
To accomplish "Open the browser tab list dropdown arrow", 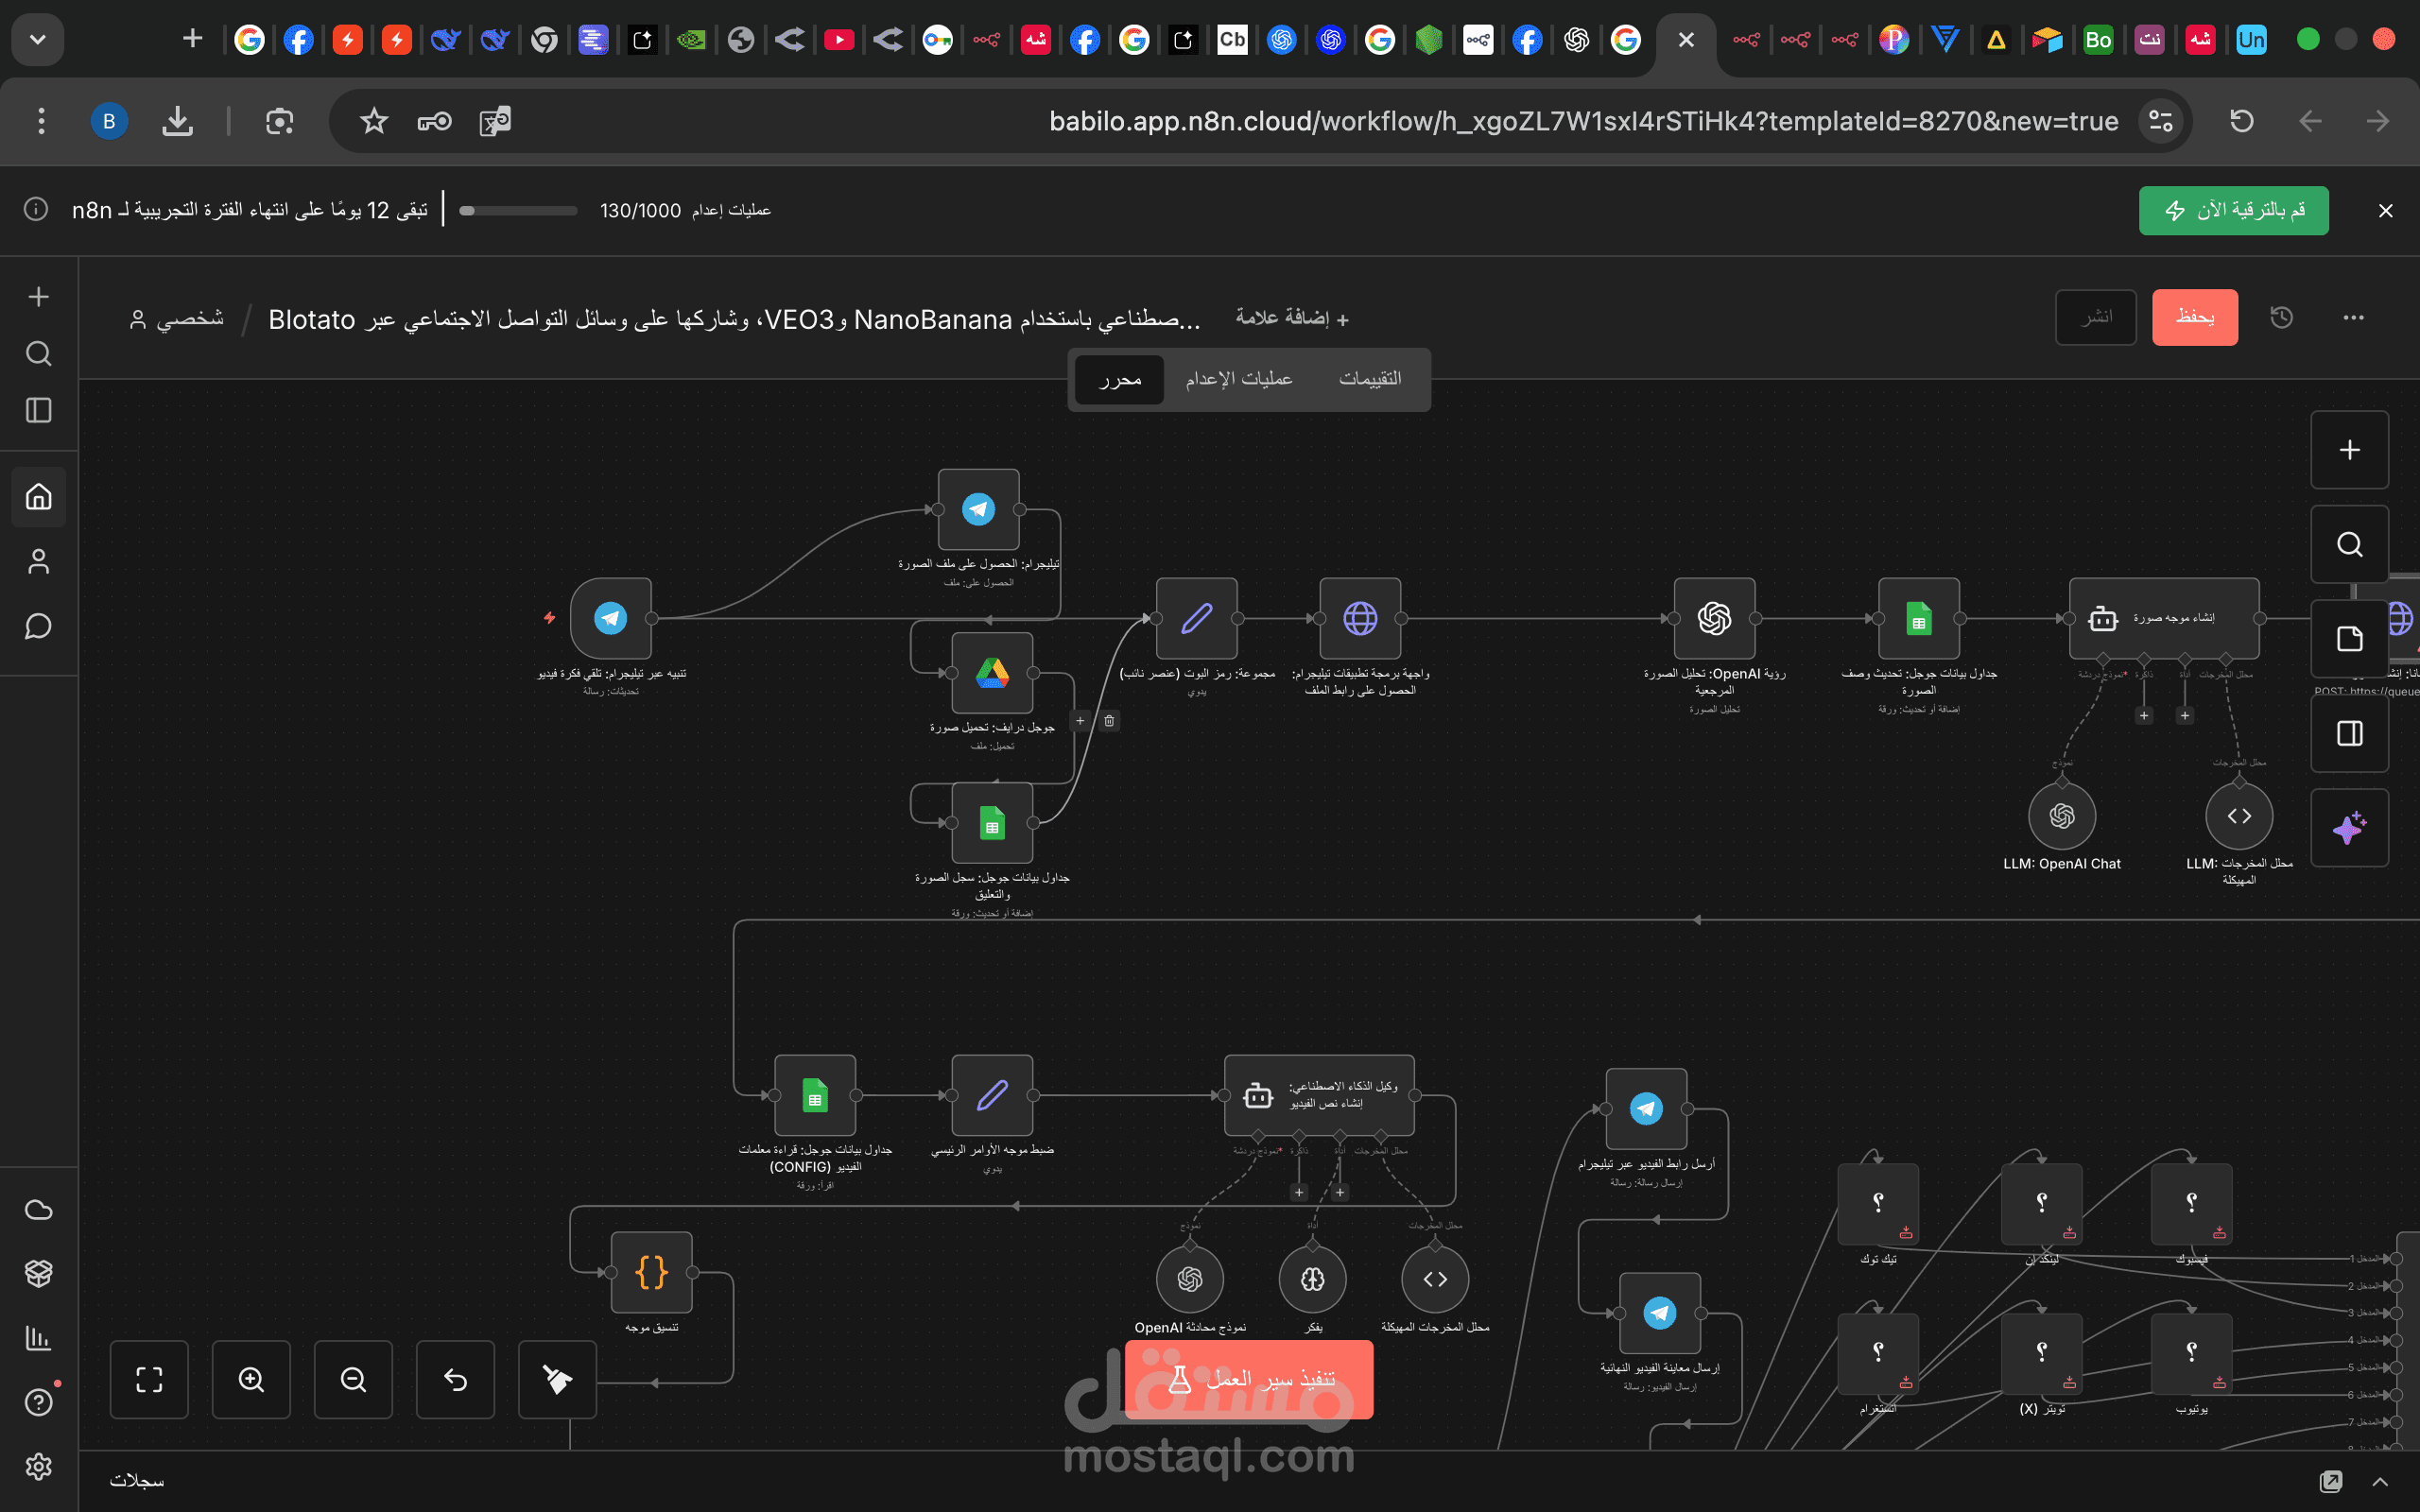I will pyautogui.click(x=38, y=40).
